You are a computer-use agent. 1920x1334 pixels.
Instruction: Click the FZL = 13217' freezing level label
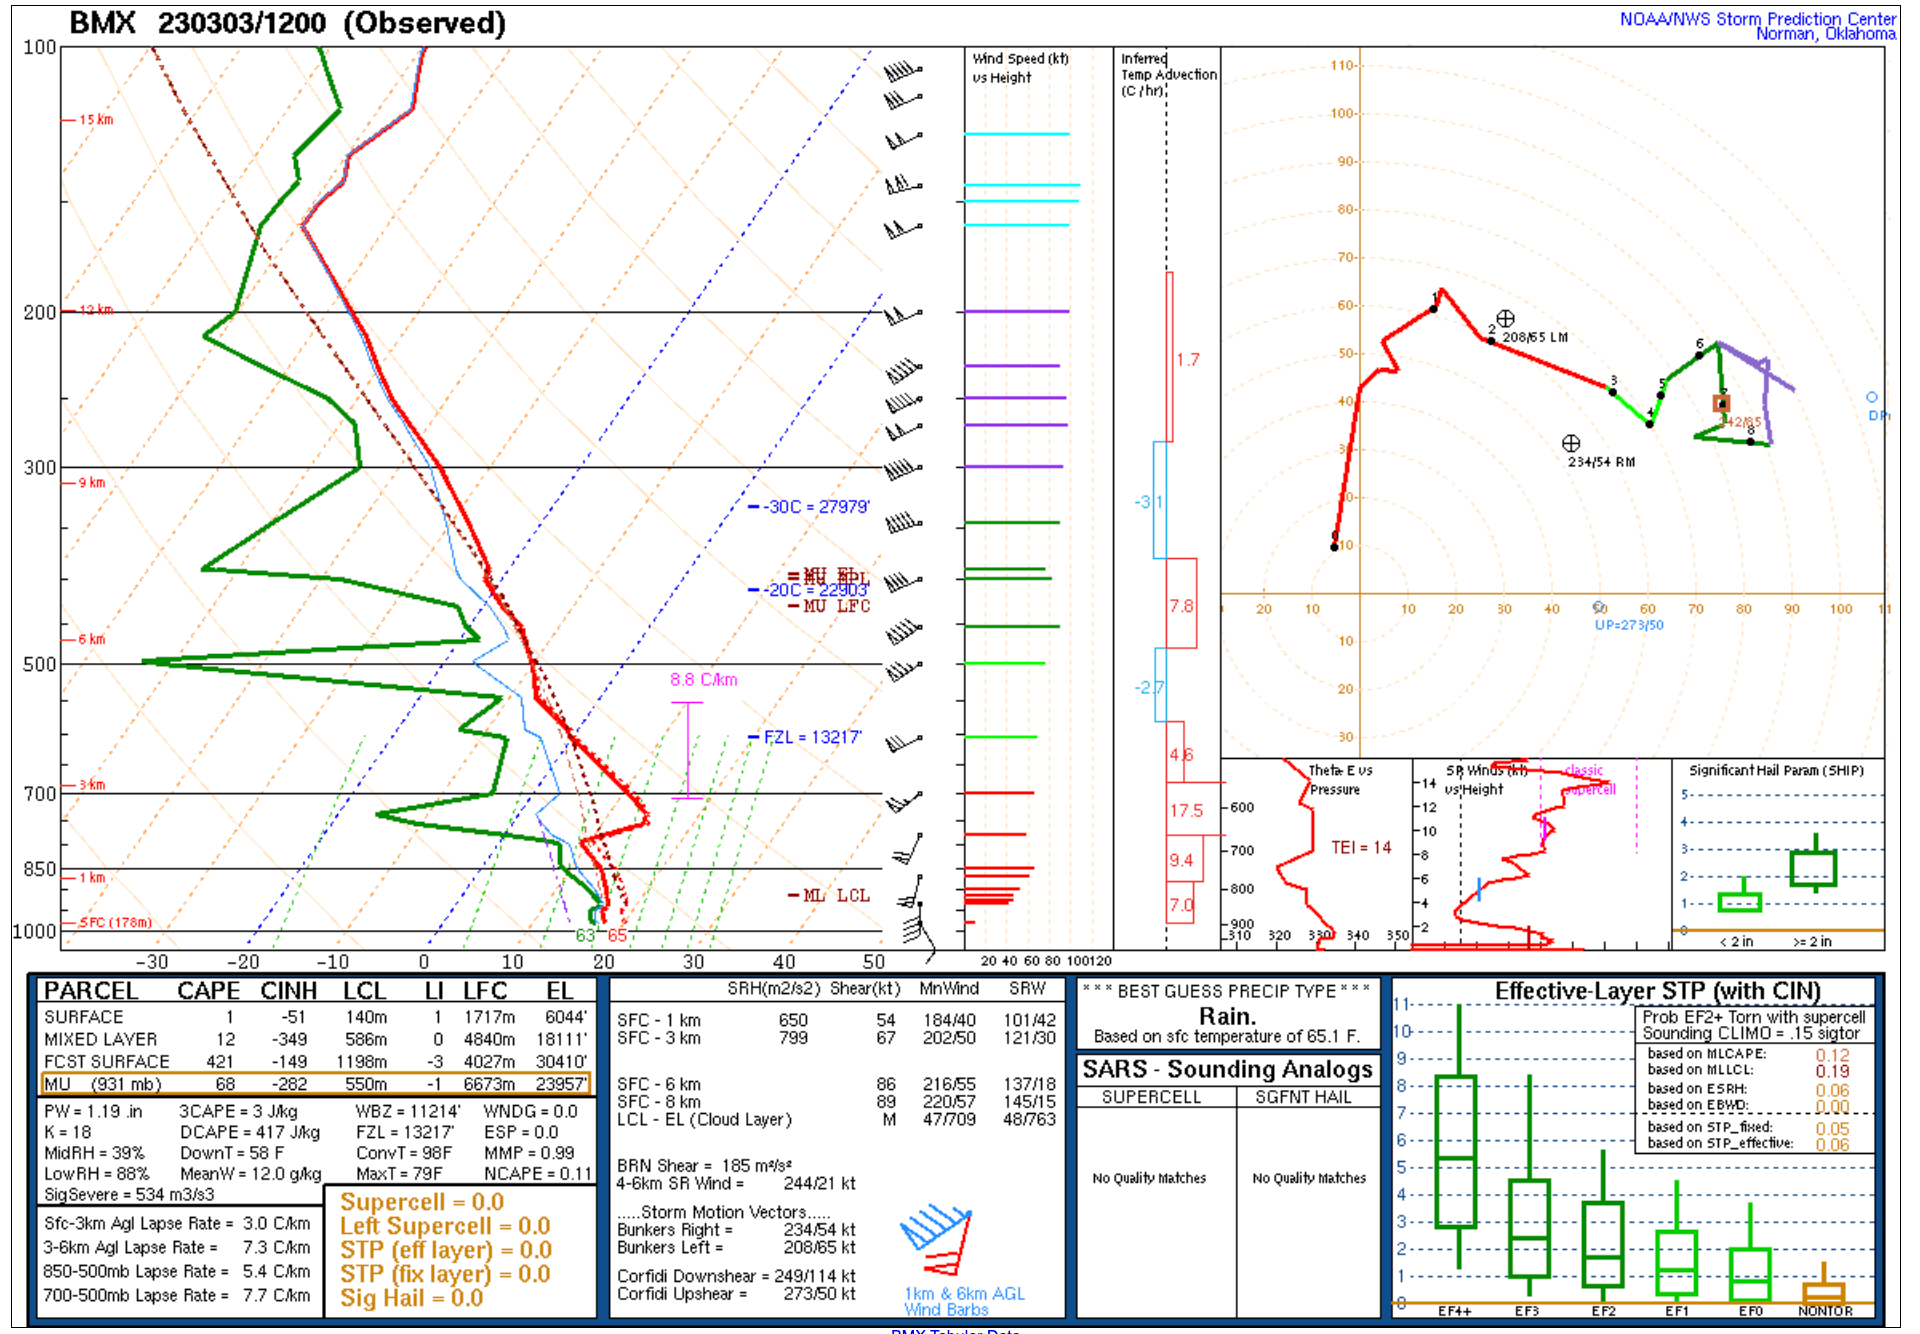(811, 737)
